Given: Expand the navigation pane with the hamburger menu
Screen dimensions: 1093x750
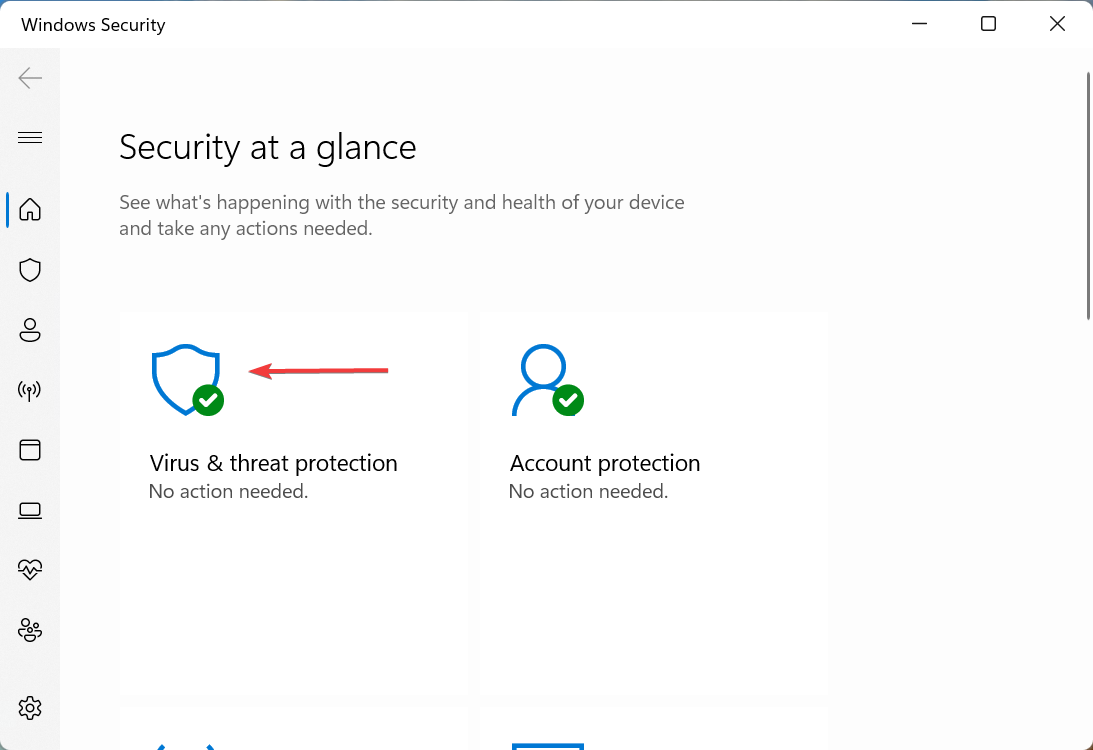Looking at the screenshot, I should point(30,137).
